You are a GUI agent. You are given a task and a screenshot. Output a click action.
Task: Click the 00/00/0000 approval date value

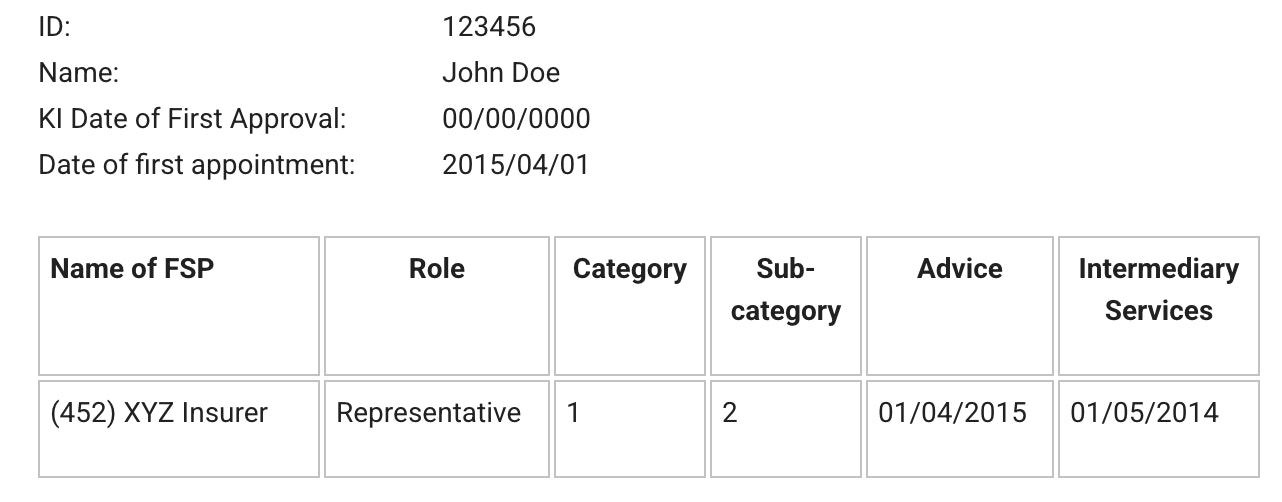click(x=516, y=119)
